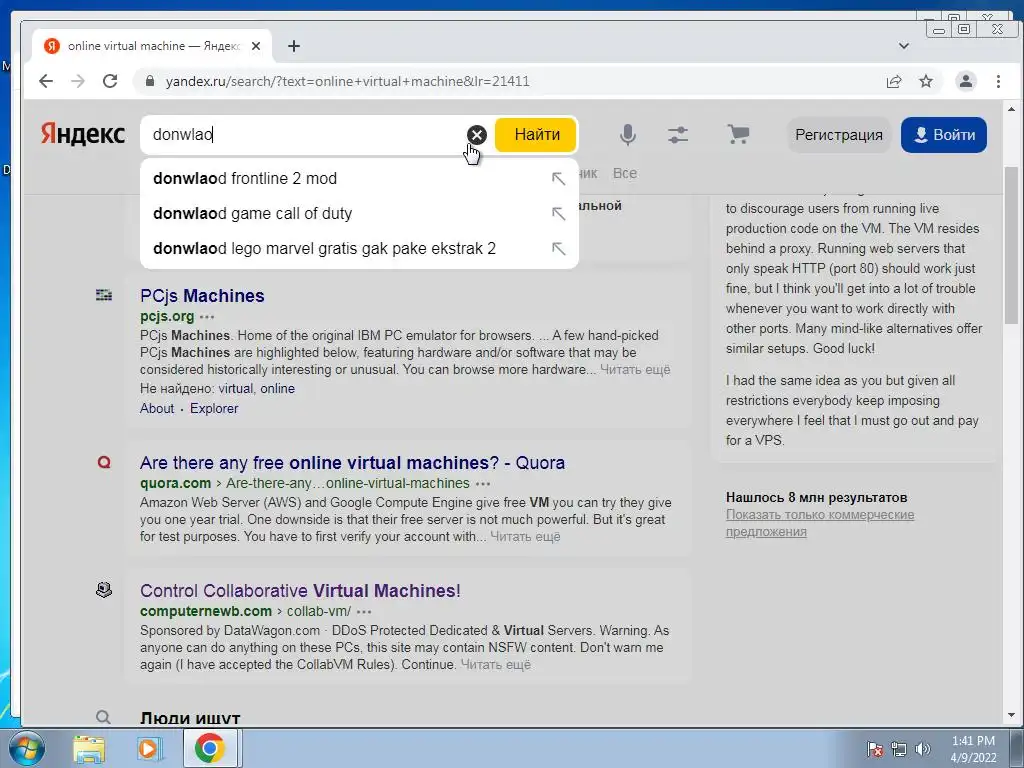The width and height of the screenshot is (1024, 768).
Task: Click Показать только коммерческие предложения link
Action: (x=820, y=523)
